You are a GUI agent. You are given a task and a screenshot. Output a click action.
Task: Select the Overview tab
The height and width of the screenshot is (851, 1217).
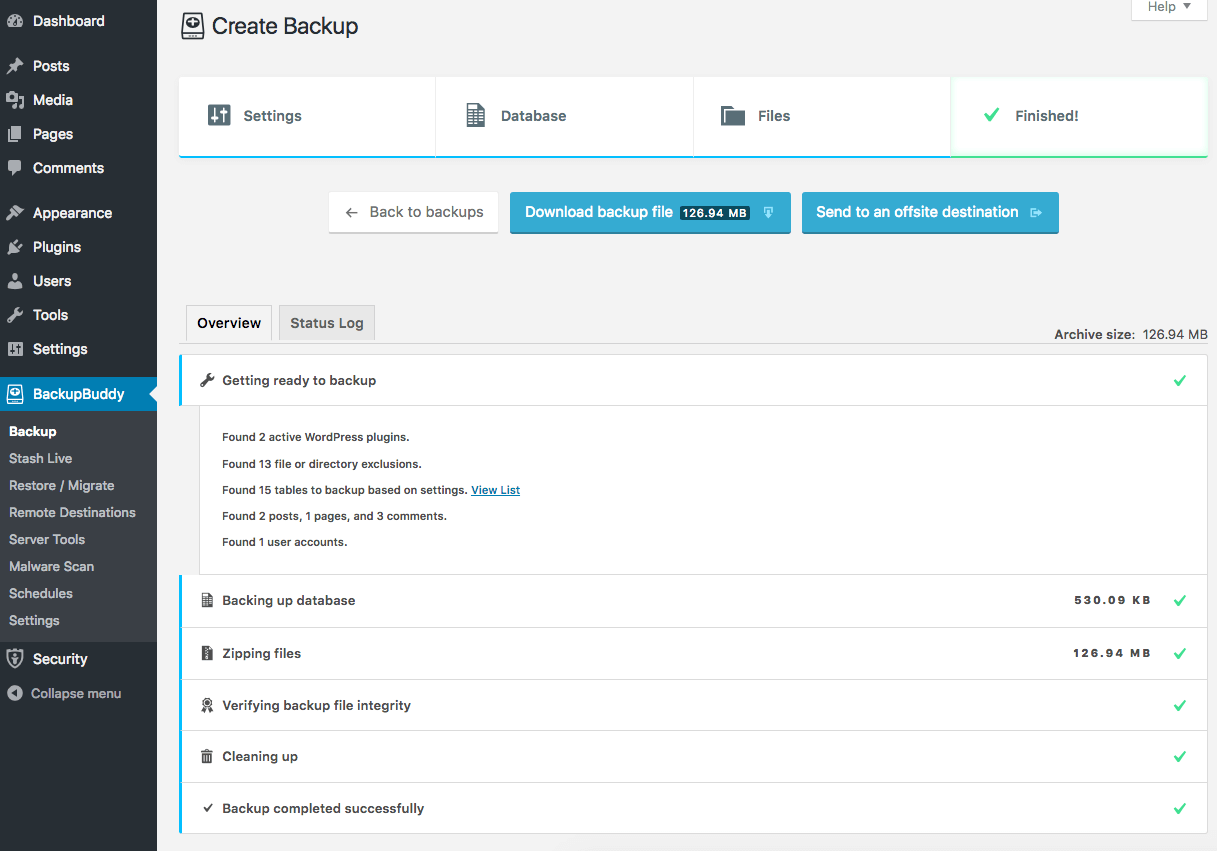coord(229,323)
